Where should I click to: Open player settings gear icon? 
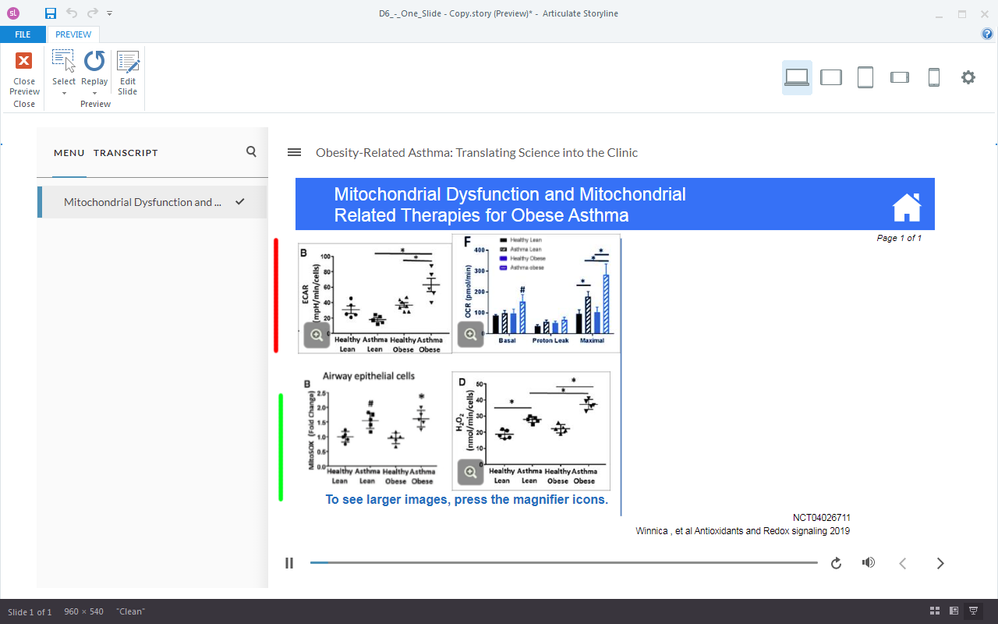click(968, 78)
